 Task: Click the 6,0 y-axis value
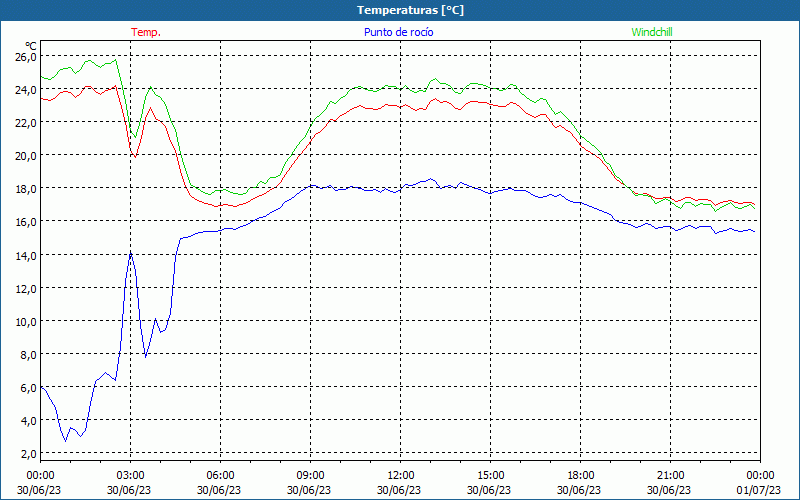[28, 388]
